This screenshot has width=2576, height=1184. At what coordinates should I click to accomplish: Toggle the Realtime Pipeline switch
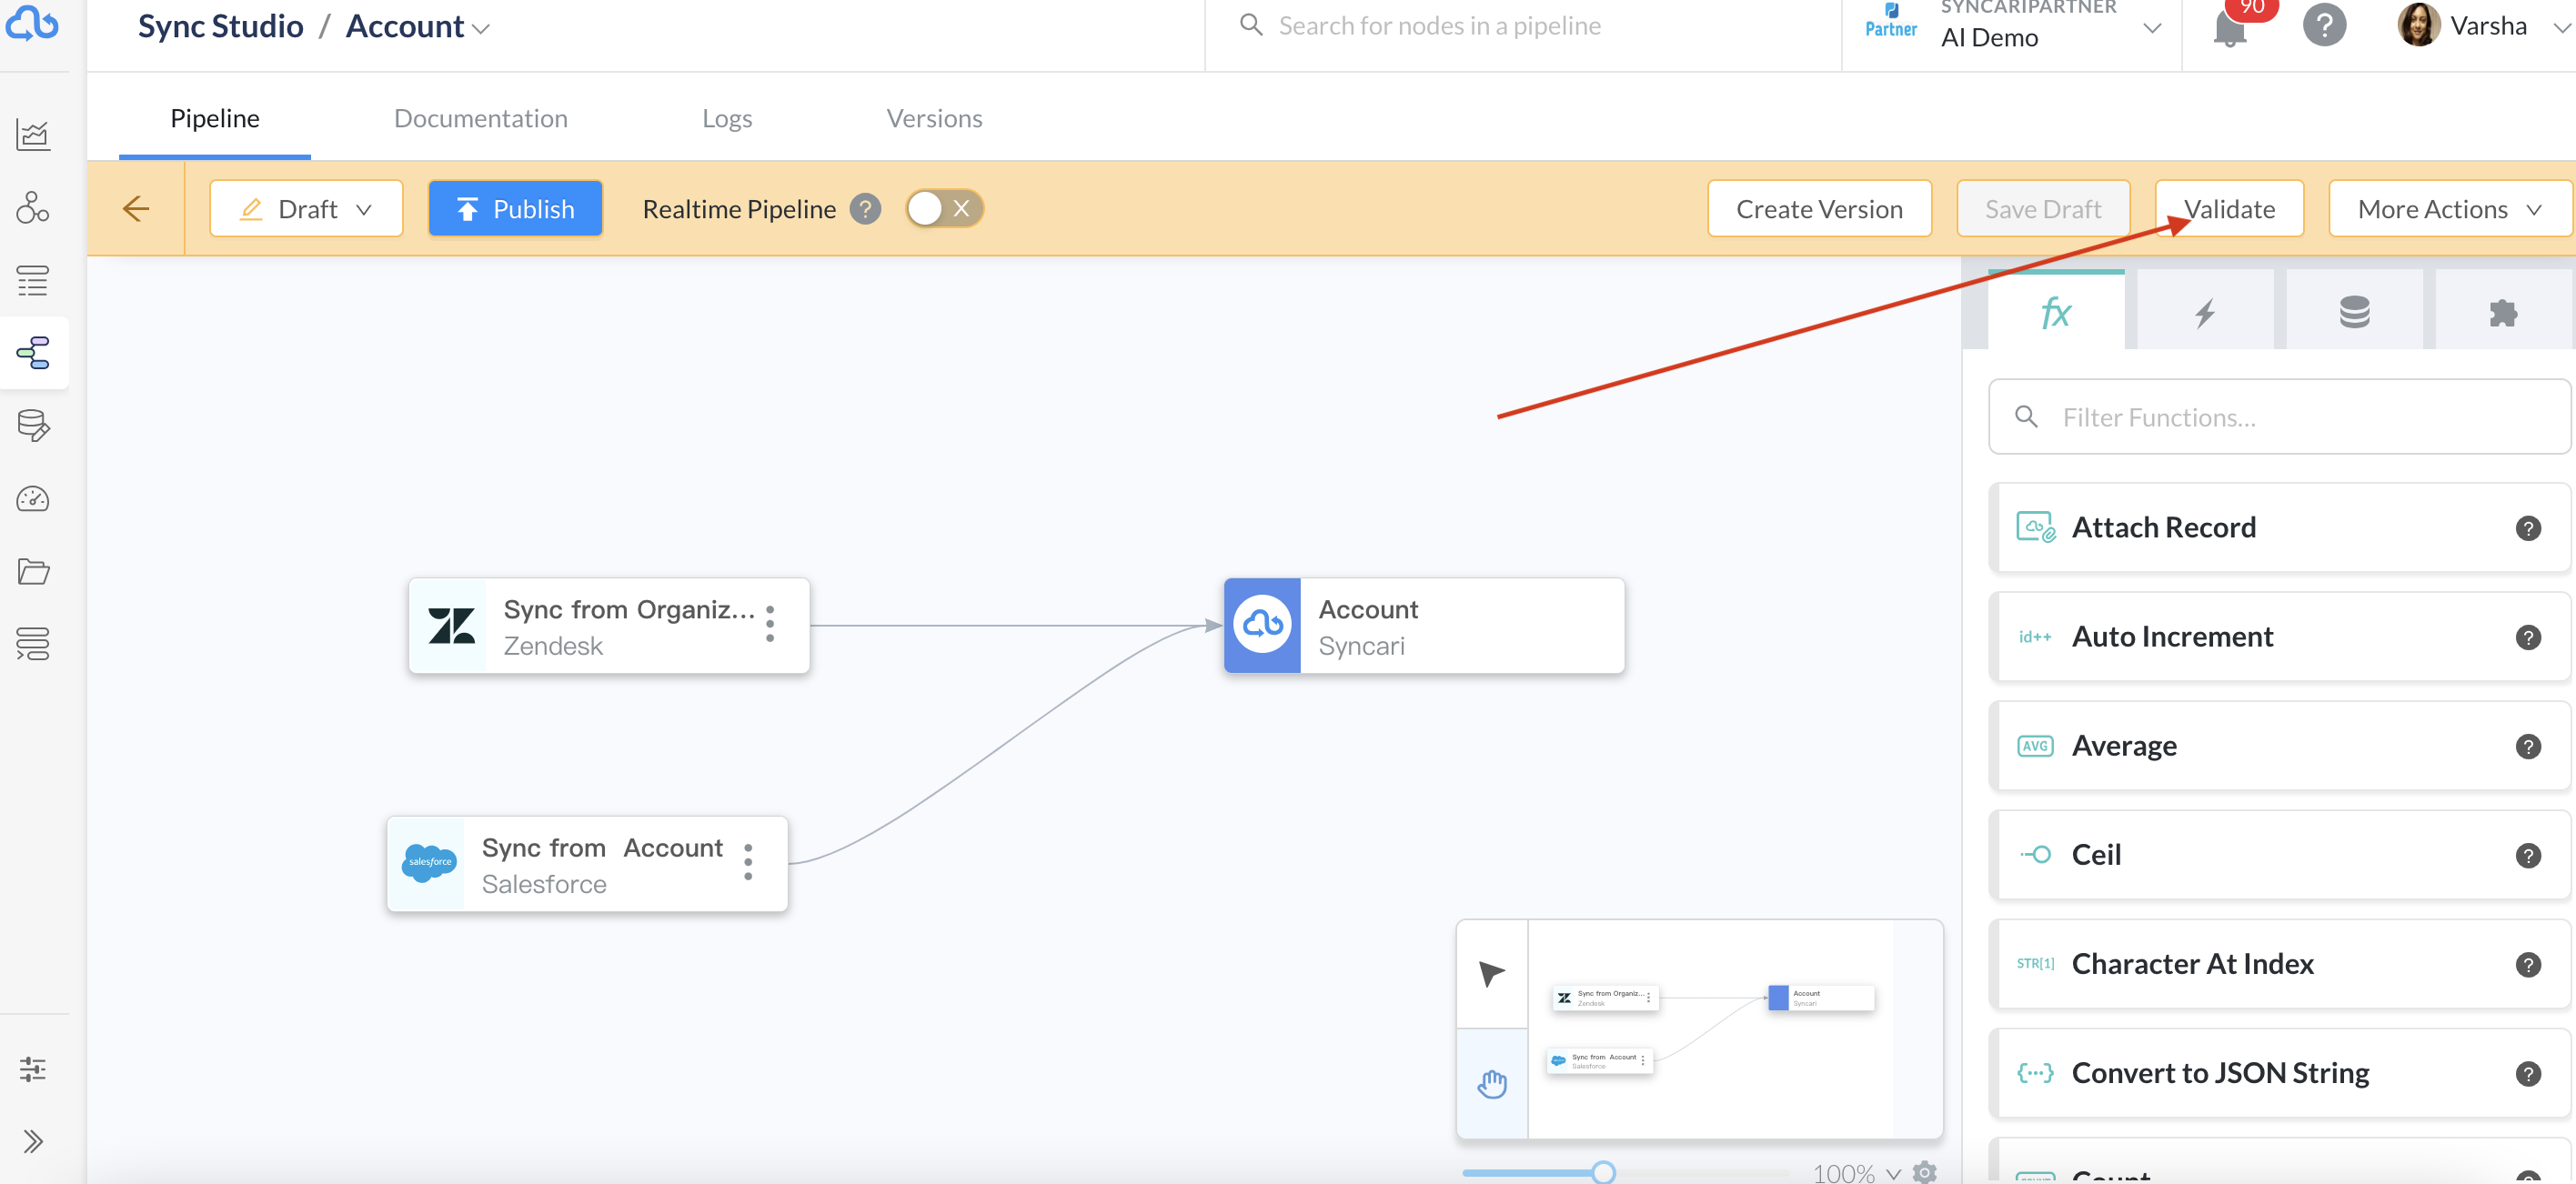coord(944,209)
